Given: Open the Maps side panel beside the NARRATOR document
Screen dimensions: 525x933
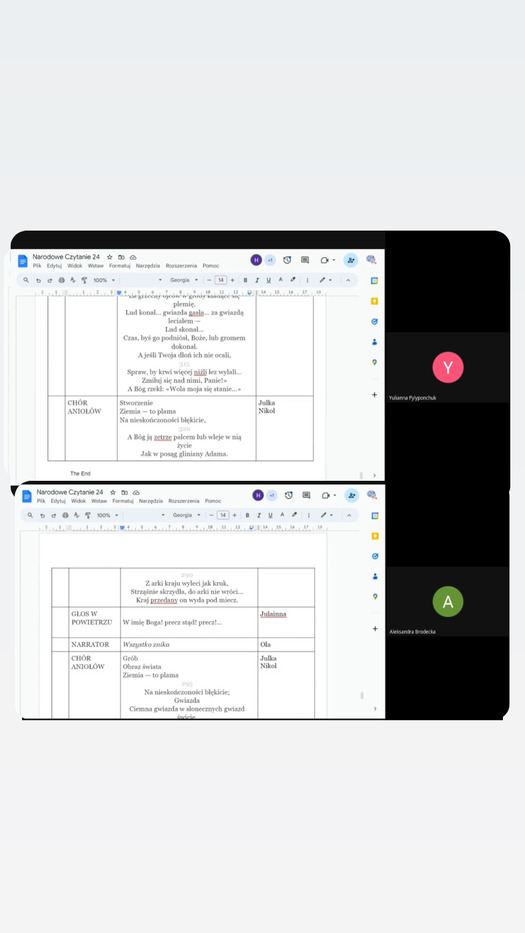Looking at the screenshot, I should point(375,596).
